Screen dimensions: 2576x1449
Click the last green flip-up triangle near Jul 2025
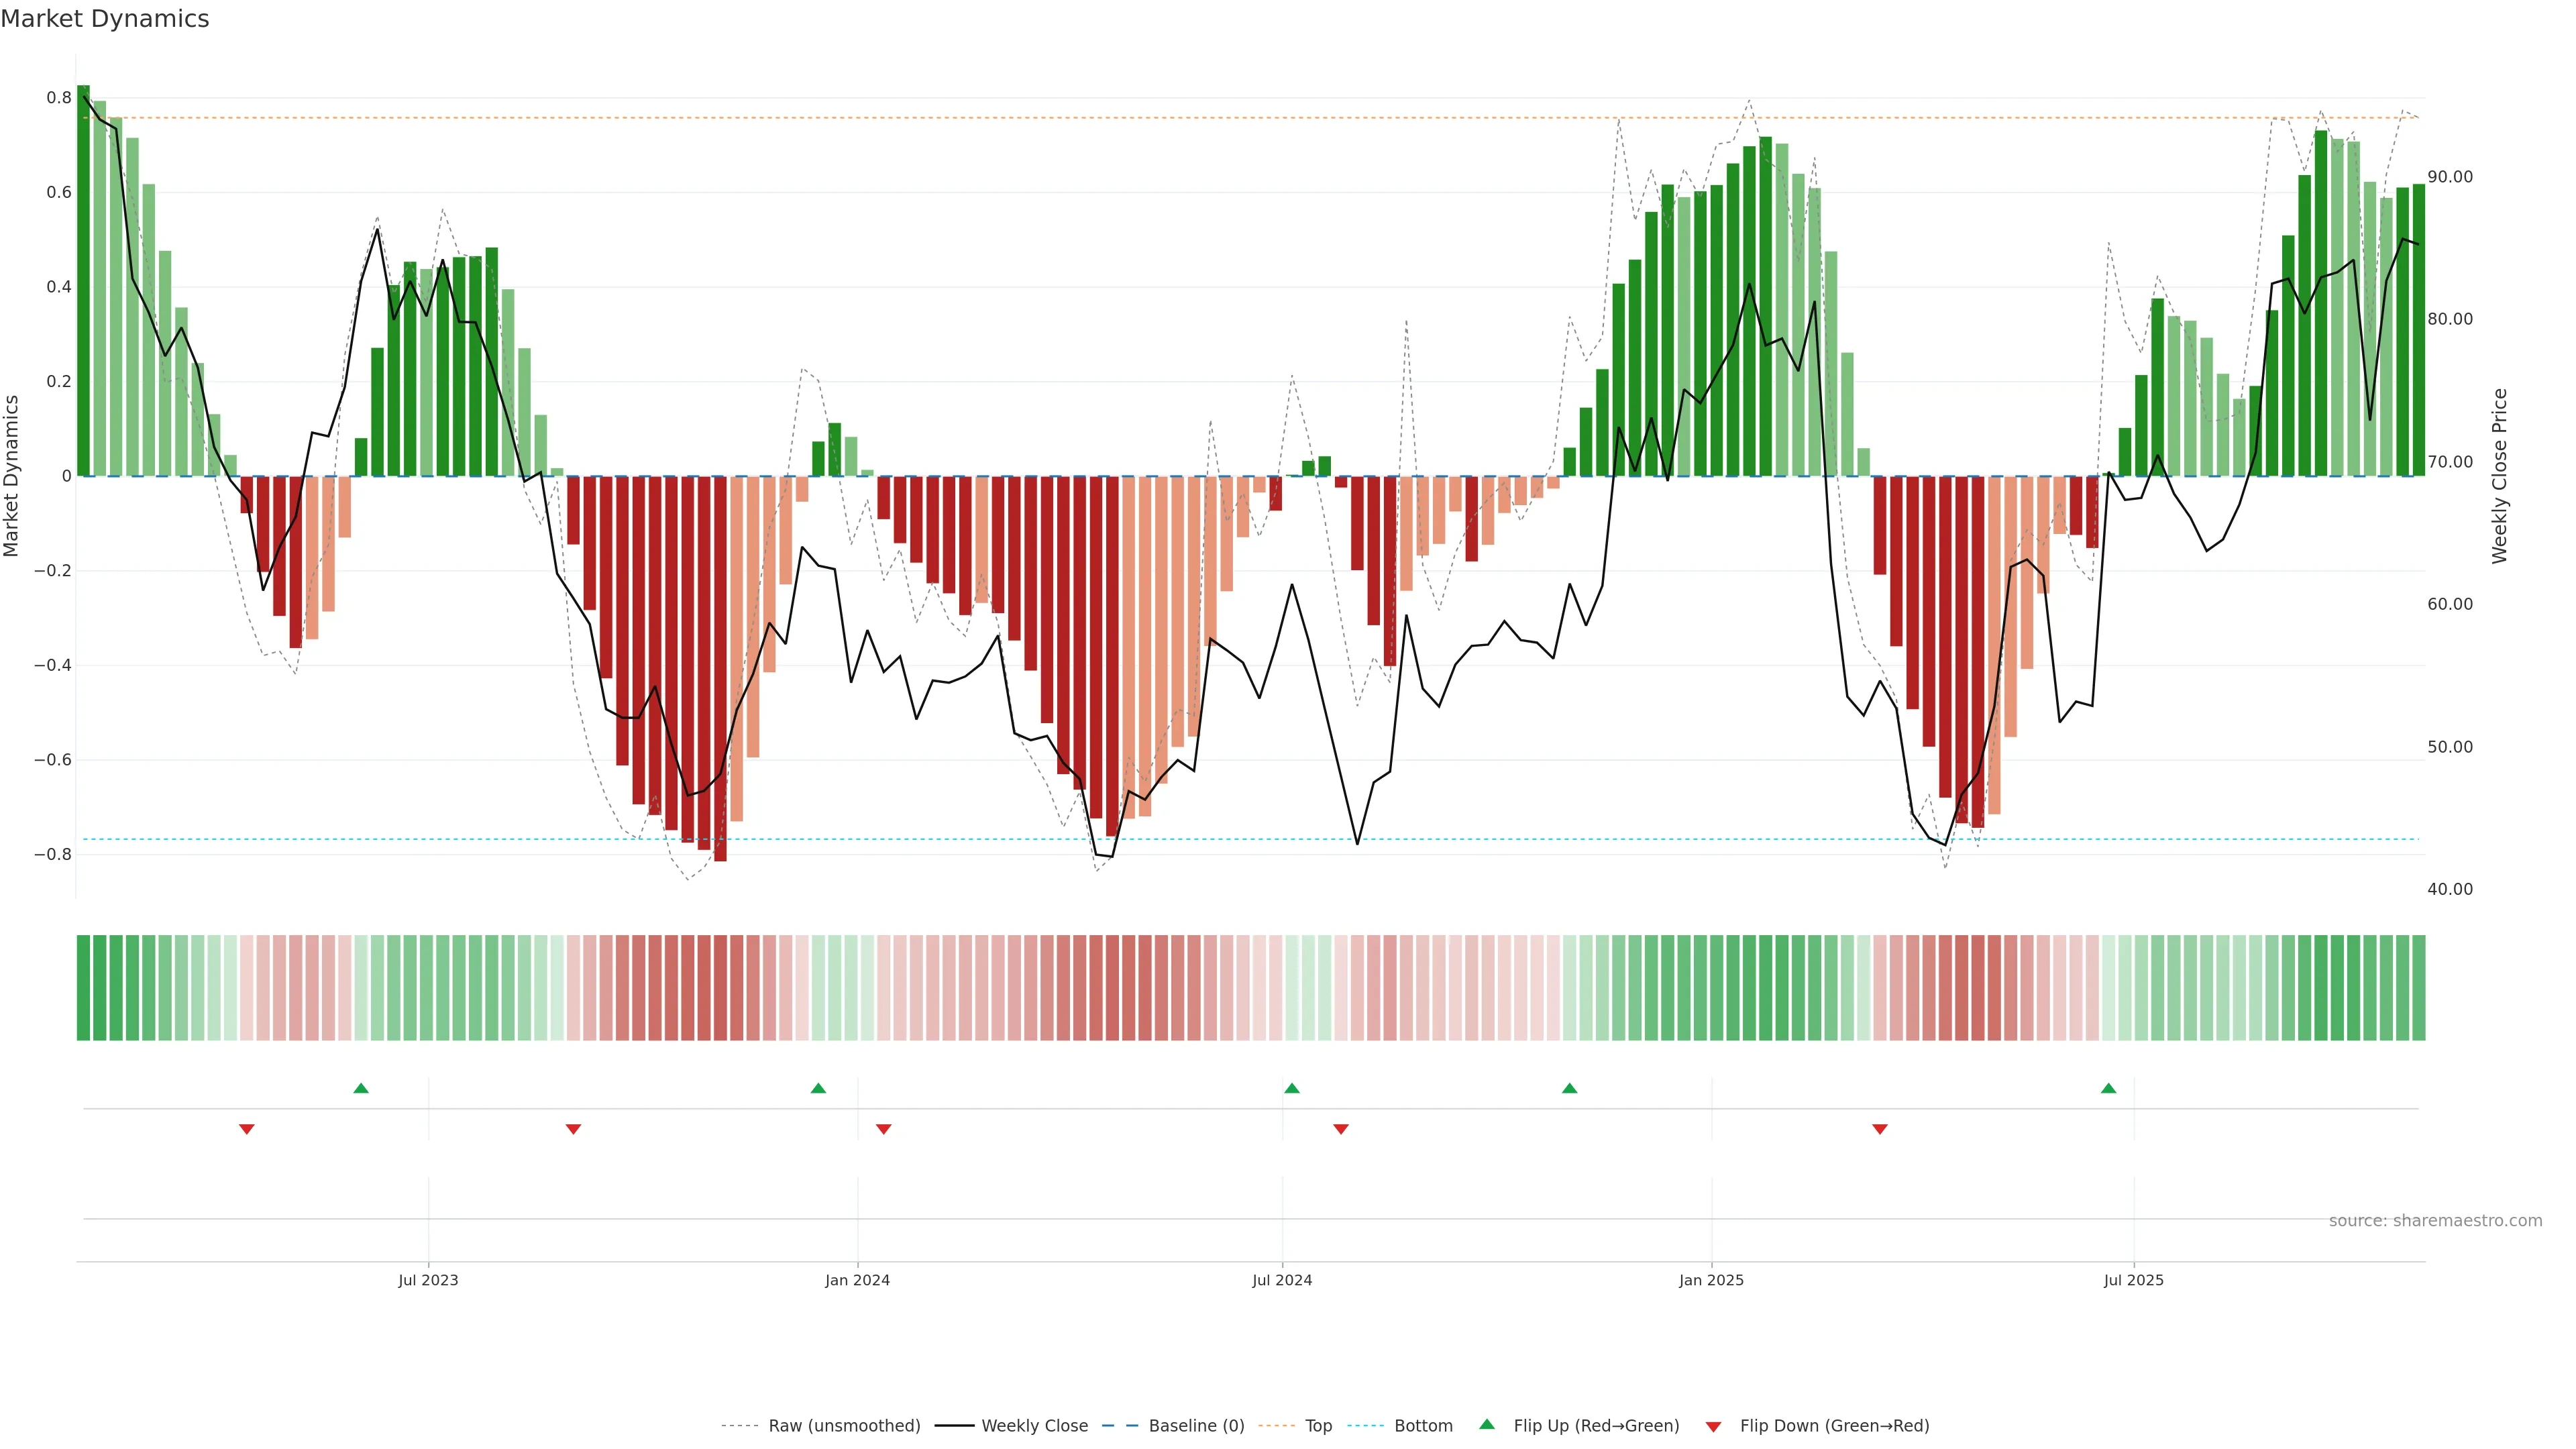pyautogui.click(x=2108, y=1088)
